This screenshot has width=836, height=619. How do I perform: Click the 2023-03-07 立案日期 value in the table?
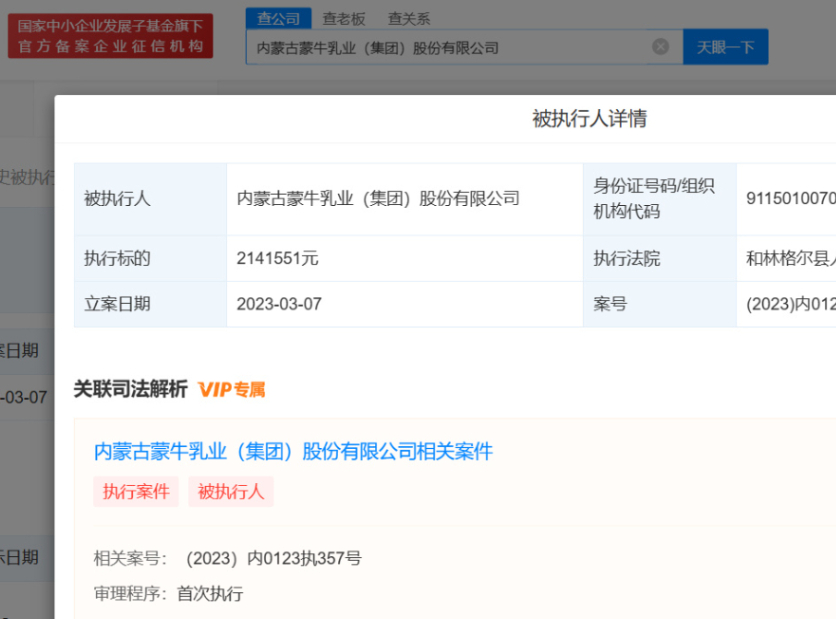279,304
